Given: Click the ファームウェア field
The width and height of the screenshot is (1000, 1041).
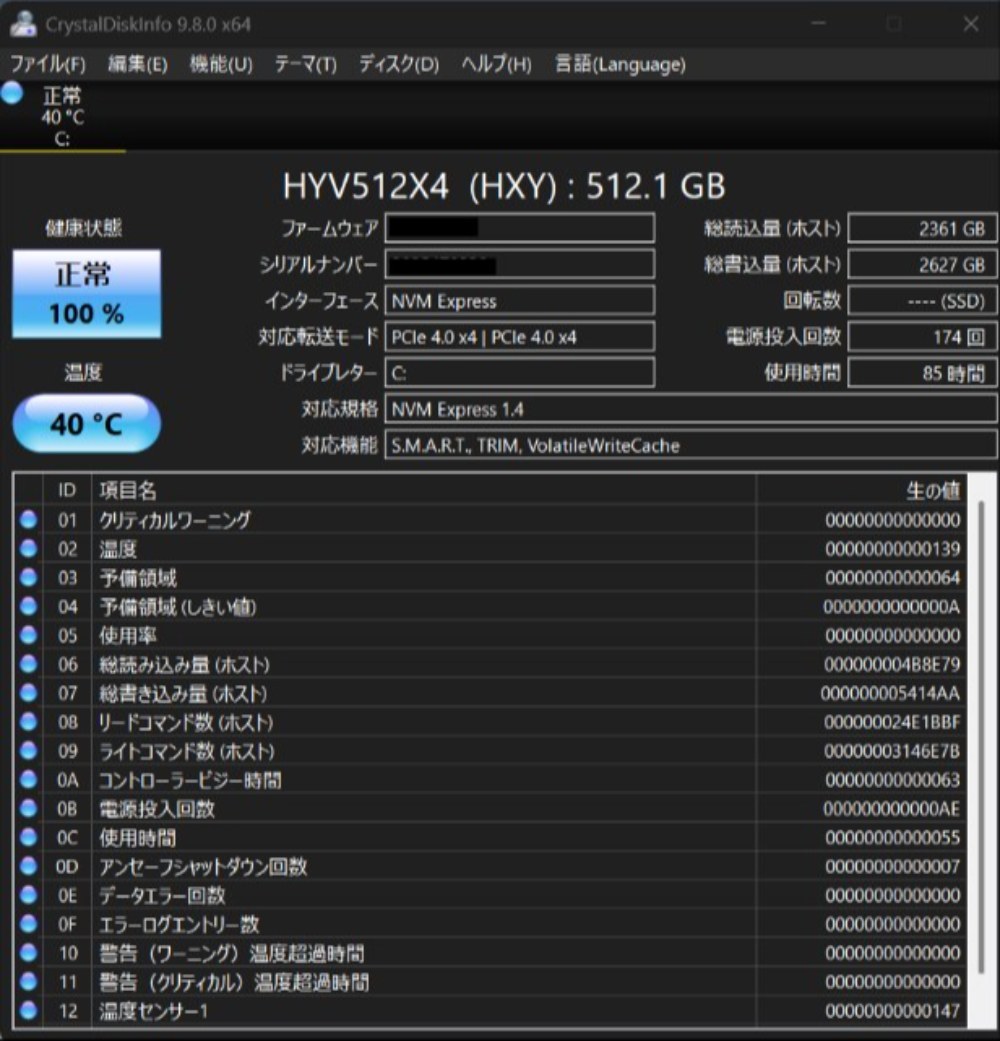Looking at the screenshot, I should pyautogui.click(x=519, y=228).
